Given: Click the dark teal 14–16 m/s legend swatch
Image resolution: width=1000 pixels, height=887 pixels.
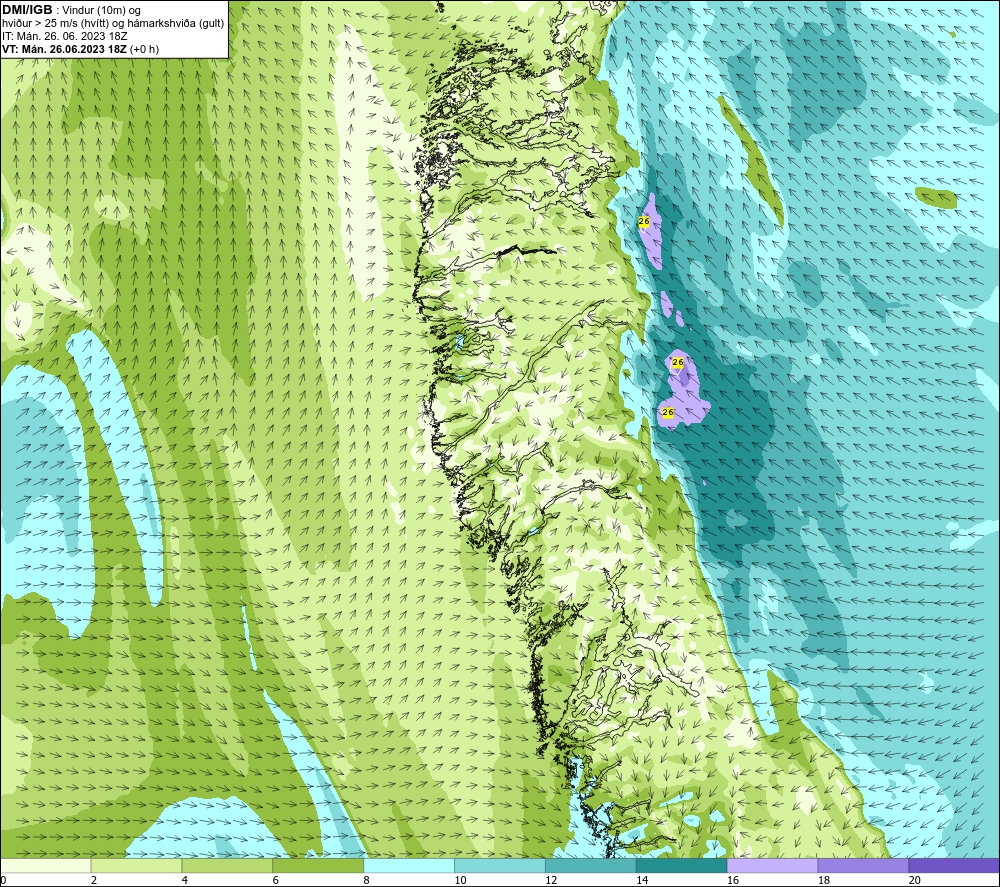Looking at the screenshot, I should coord(682,865).
